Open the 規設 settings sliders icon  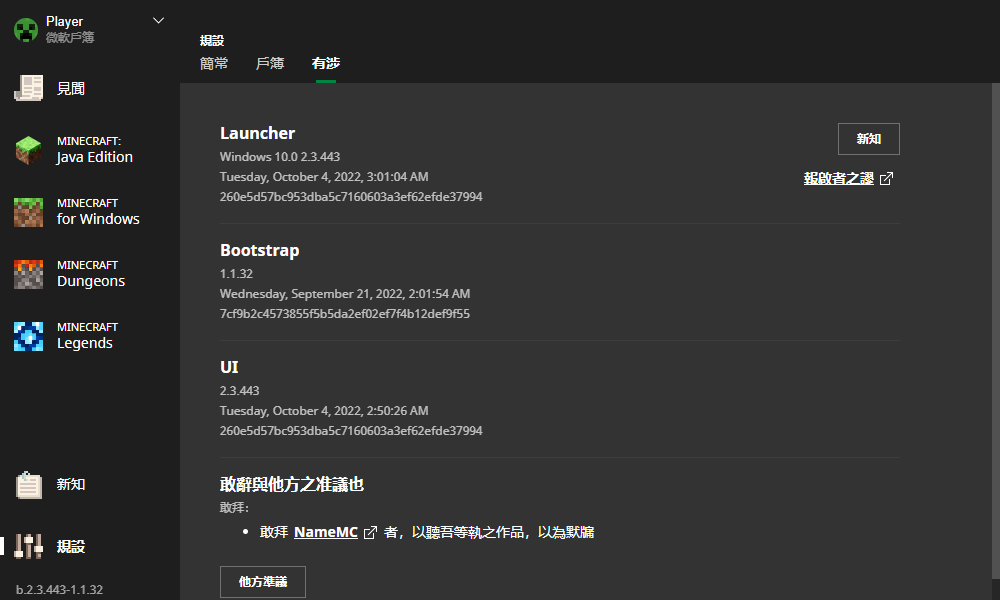(29, 546)
